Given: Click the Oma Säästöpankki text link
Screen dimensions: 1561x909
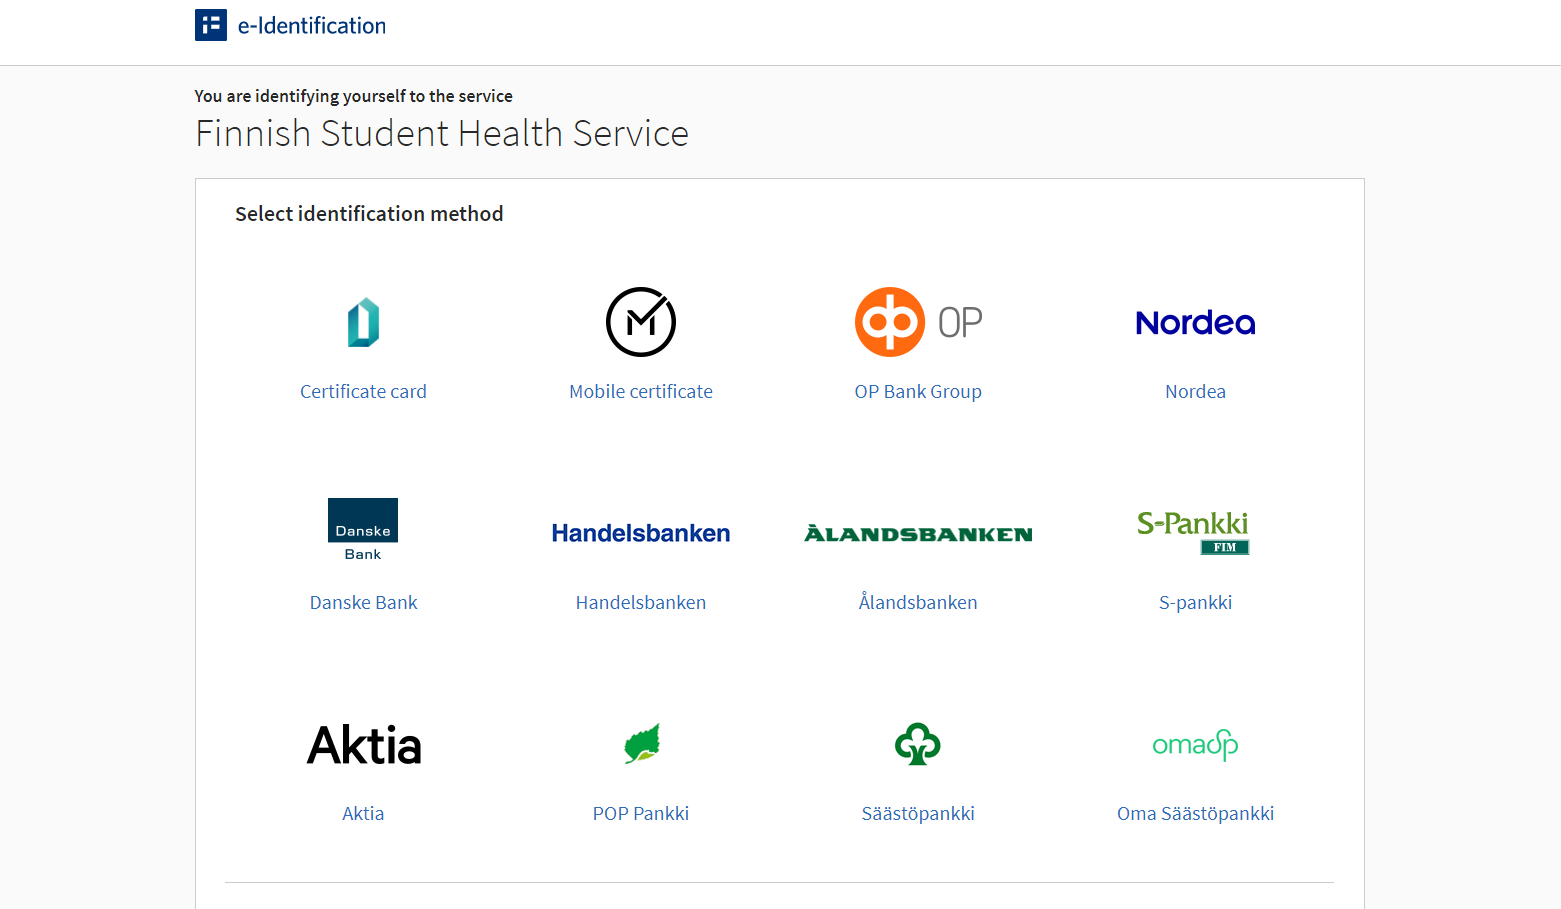Looking at the screenshot, I should (x=1195, y=813).
